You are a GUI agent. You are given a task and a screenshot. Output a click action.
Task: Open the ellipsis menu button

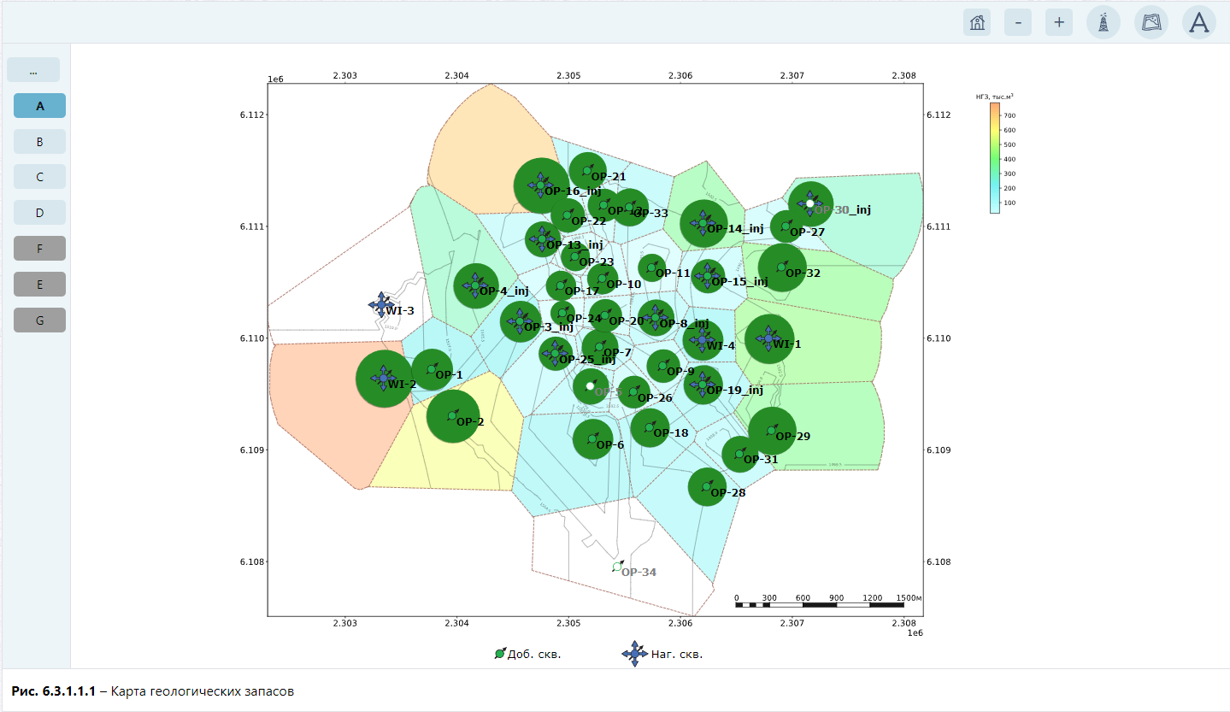[33, 70]
